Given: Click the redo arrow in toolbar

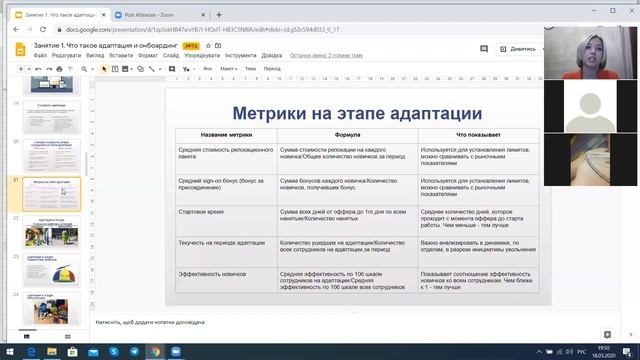Looking at the screenshot, I should click(x=49, y=69).
